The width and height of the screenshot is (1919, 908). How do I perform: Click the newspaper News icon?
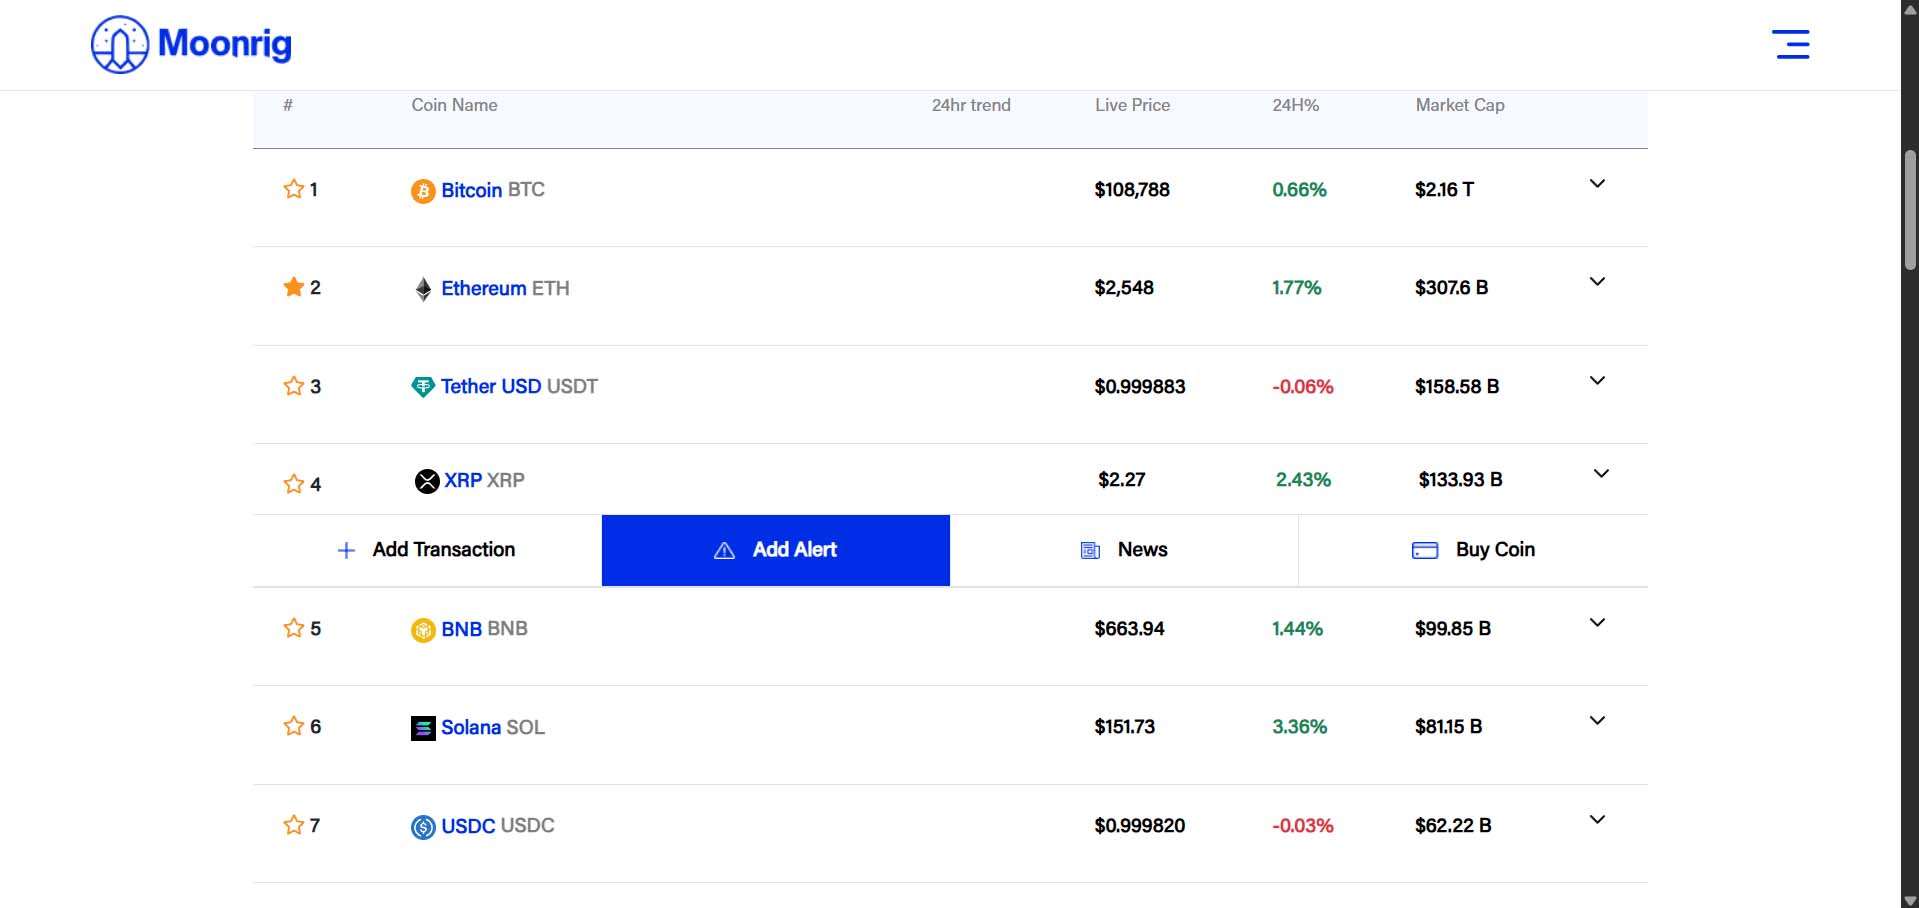click(x=1091, y=550)
